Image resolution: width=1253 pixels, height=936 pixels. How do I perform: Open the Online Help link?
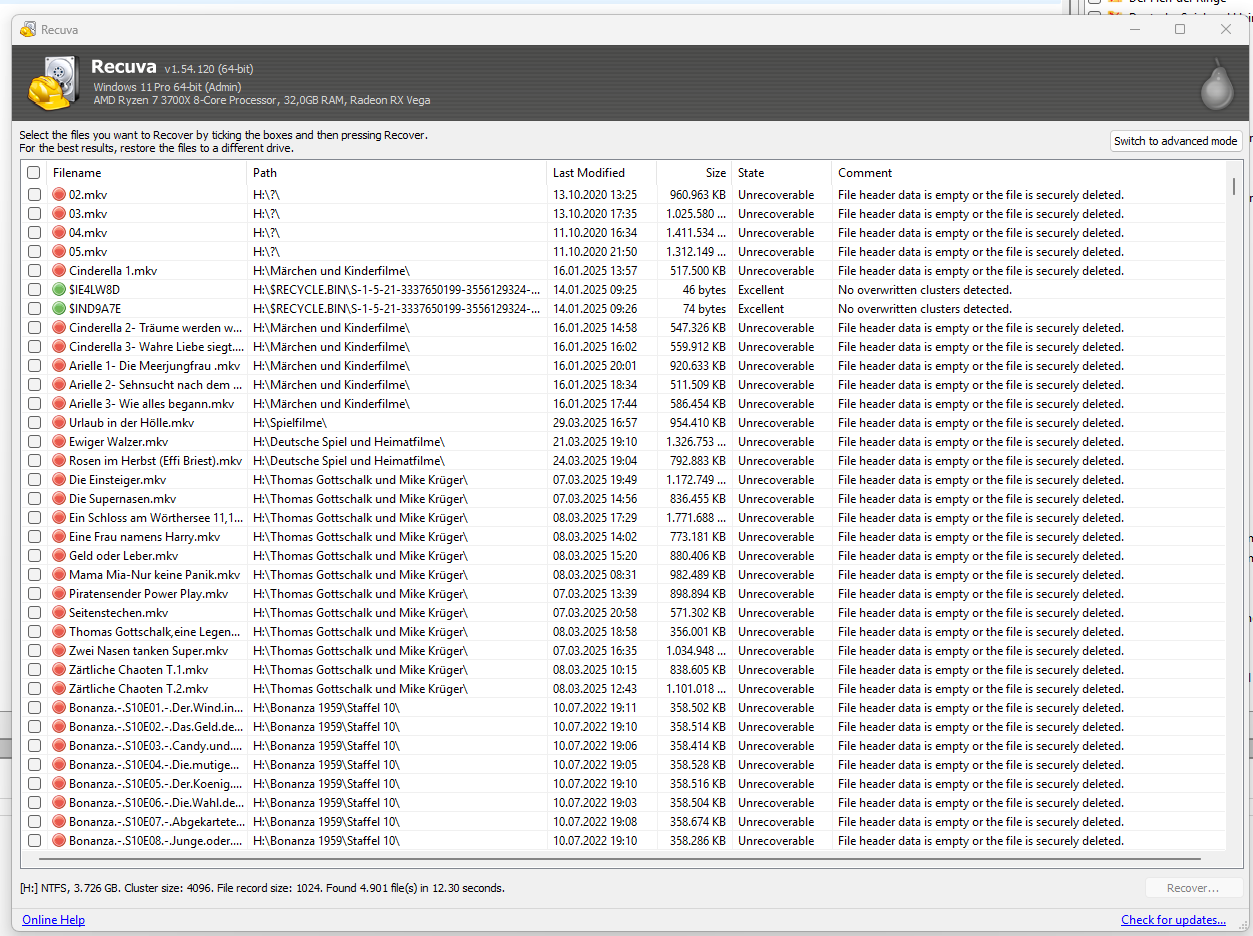point(54,920)
